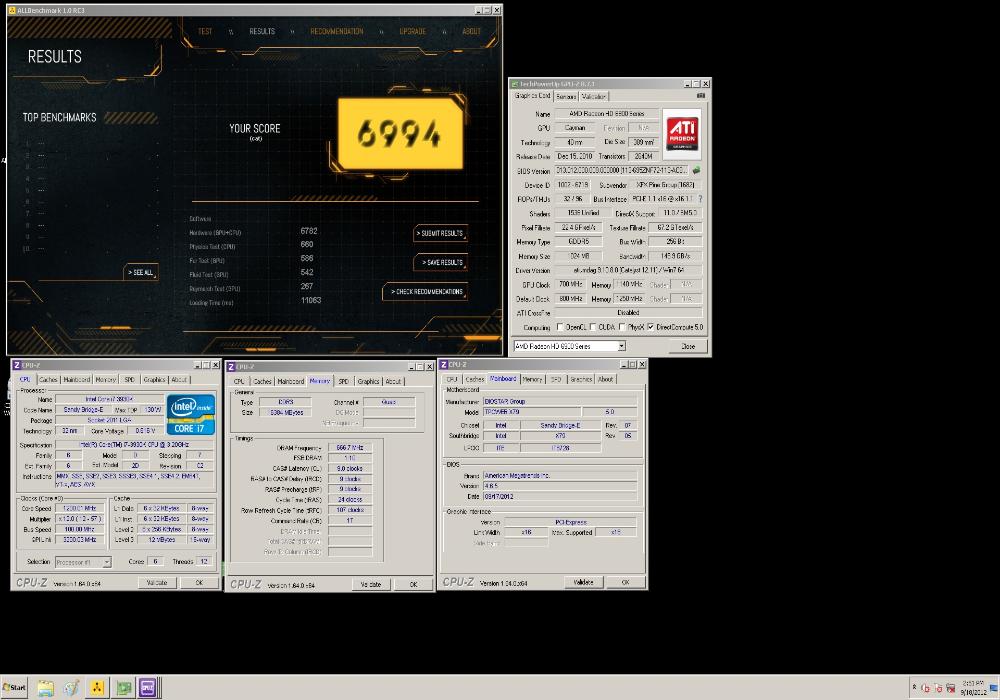The height and width of the screenshot is (700, 1000).
Task: Click OK in CPU-Z Mainboard window
Action: (x=625, y=582)
